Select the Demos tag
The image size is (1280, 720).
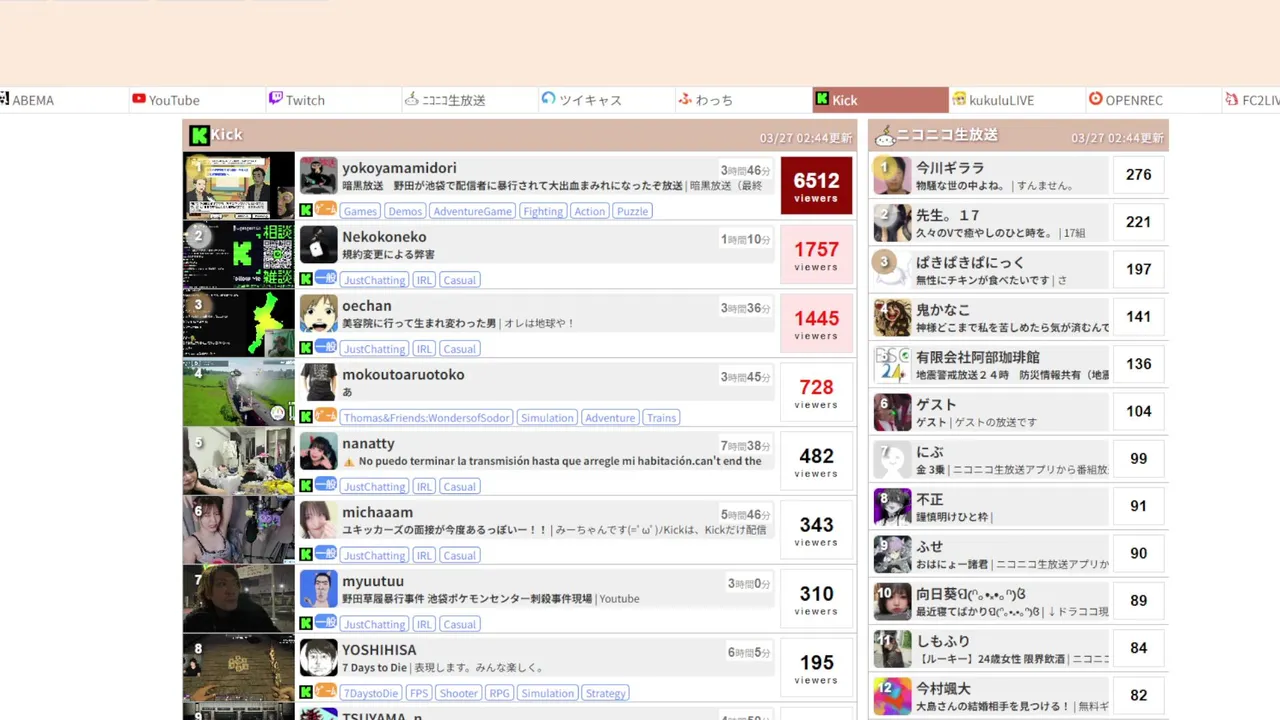405,211
